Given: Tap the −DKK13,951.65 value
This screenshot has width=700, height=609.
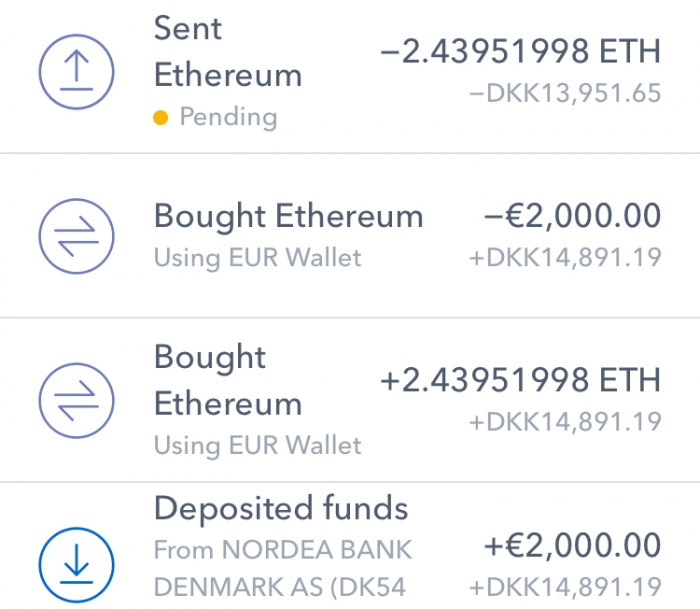Looking at the screenshot, I should click(565, 93).
